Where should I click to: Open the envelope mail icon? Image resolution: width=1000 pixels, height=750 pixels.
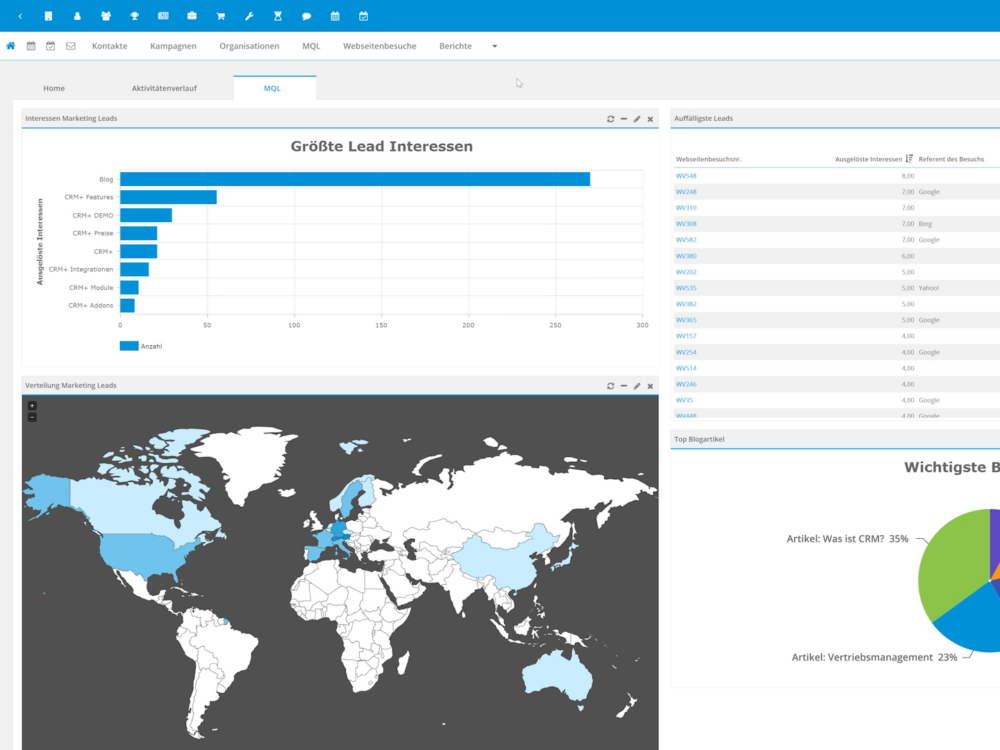point(70,46)
